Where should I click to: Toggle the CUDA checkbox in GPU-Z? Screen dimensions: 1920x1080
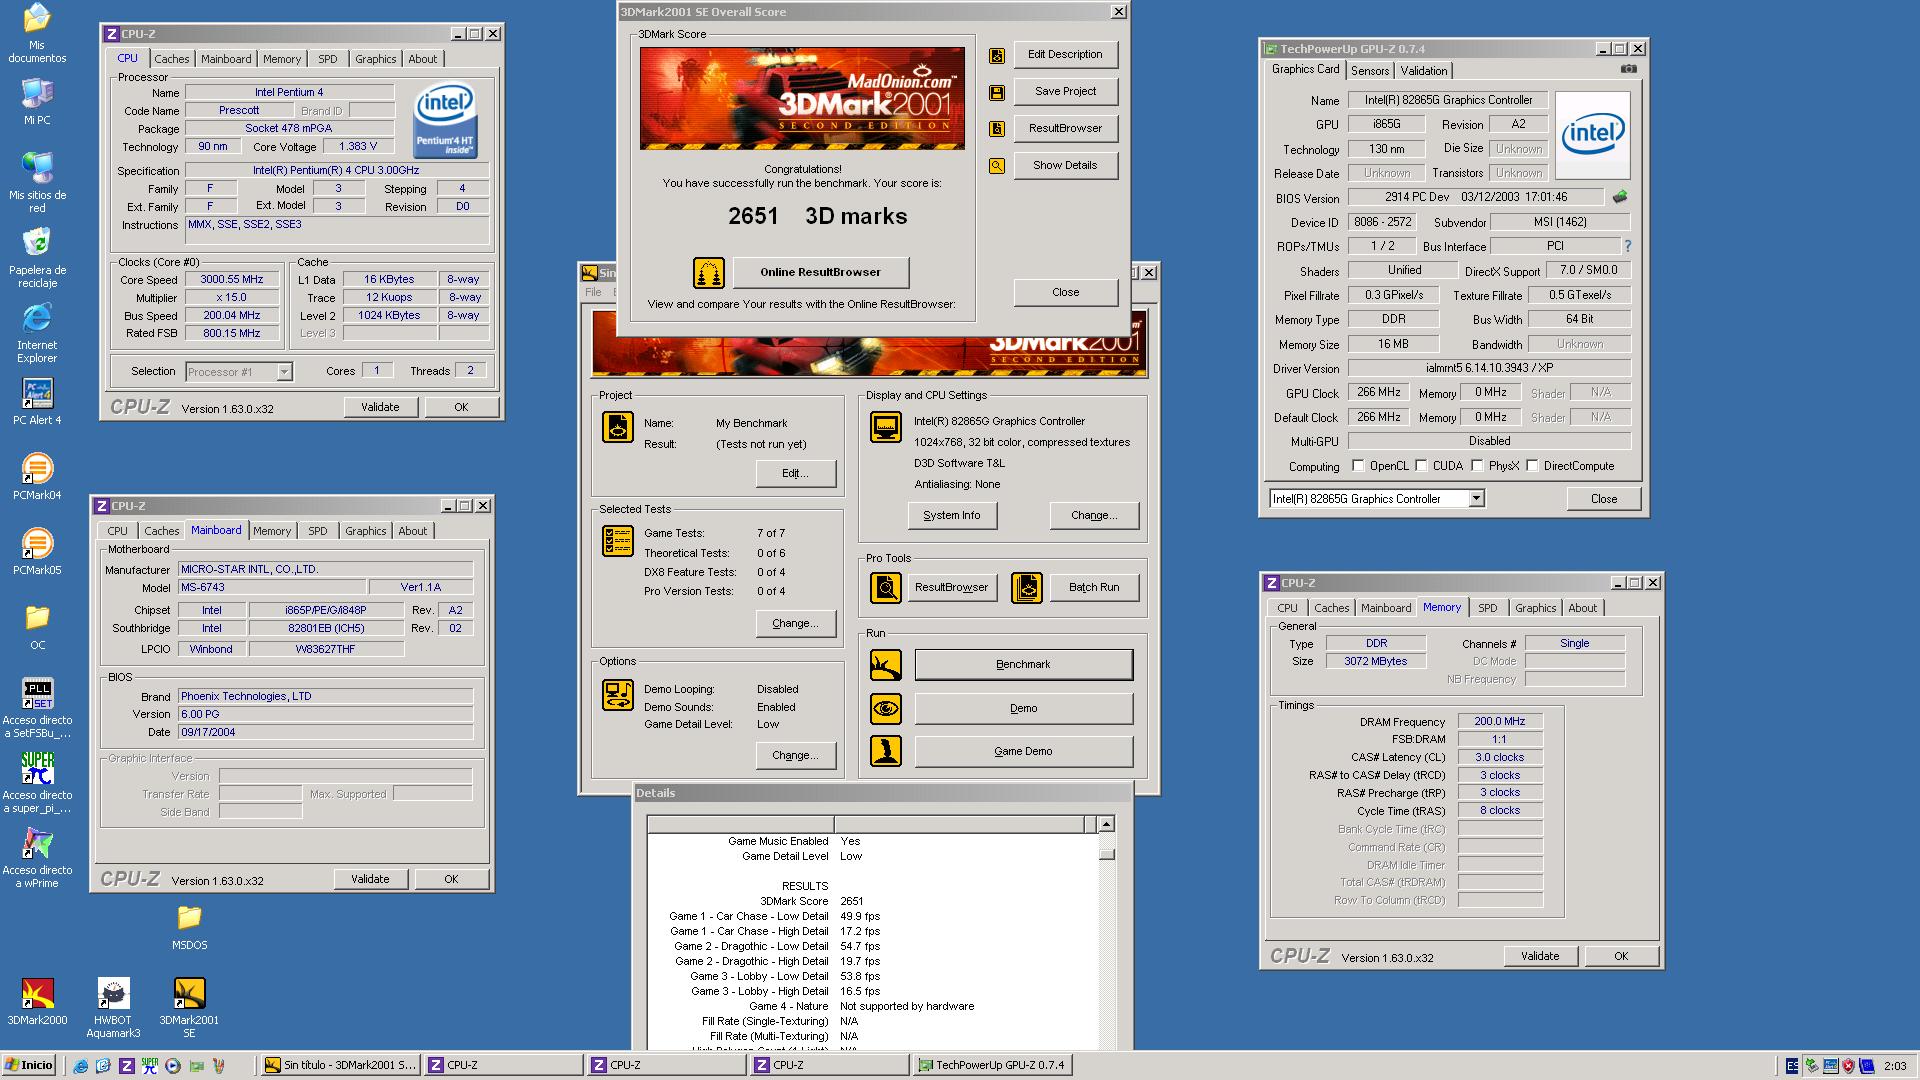(x=1421, y=466)
